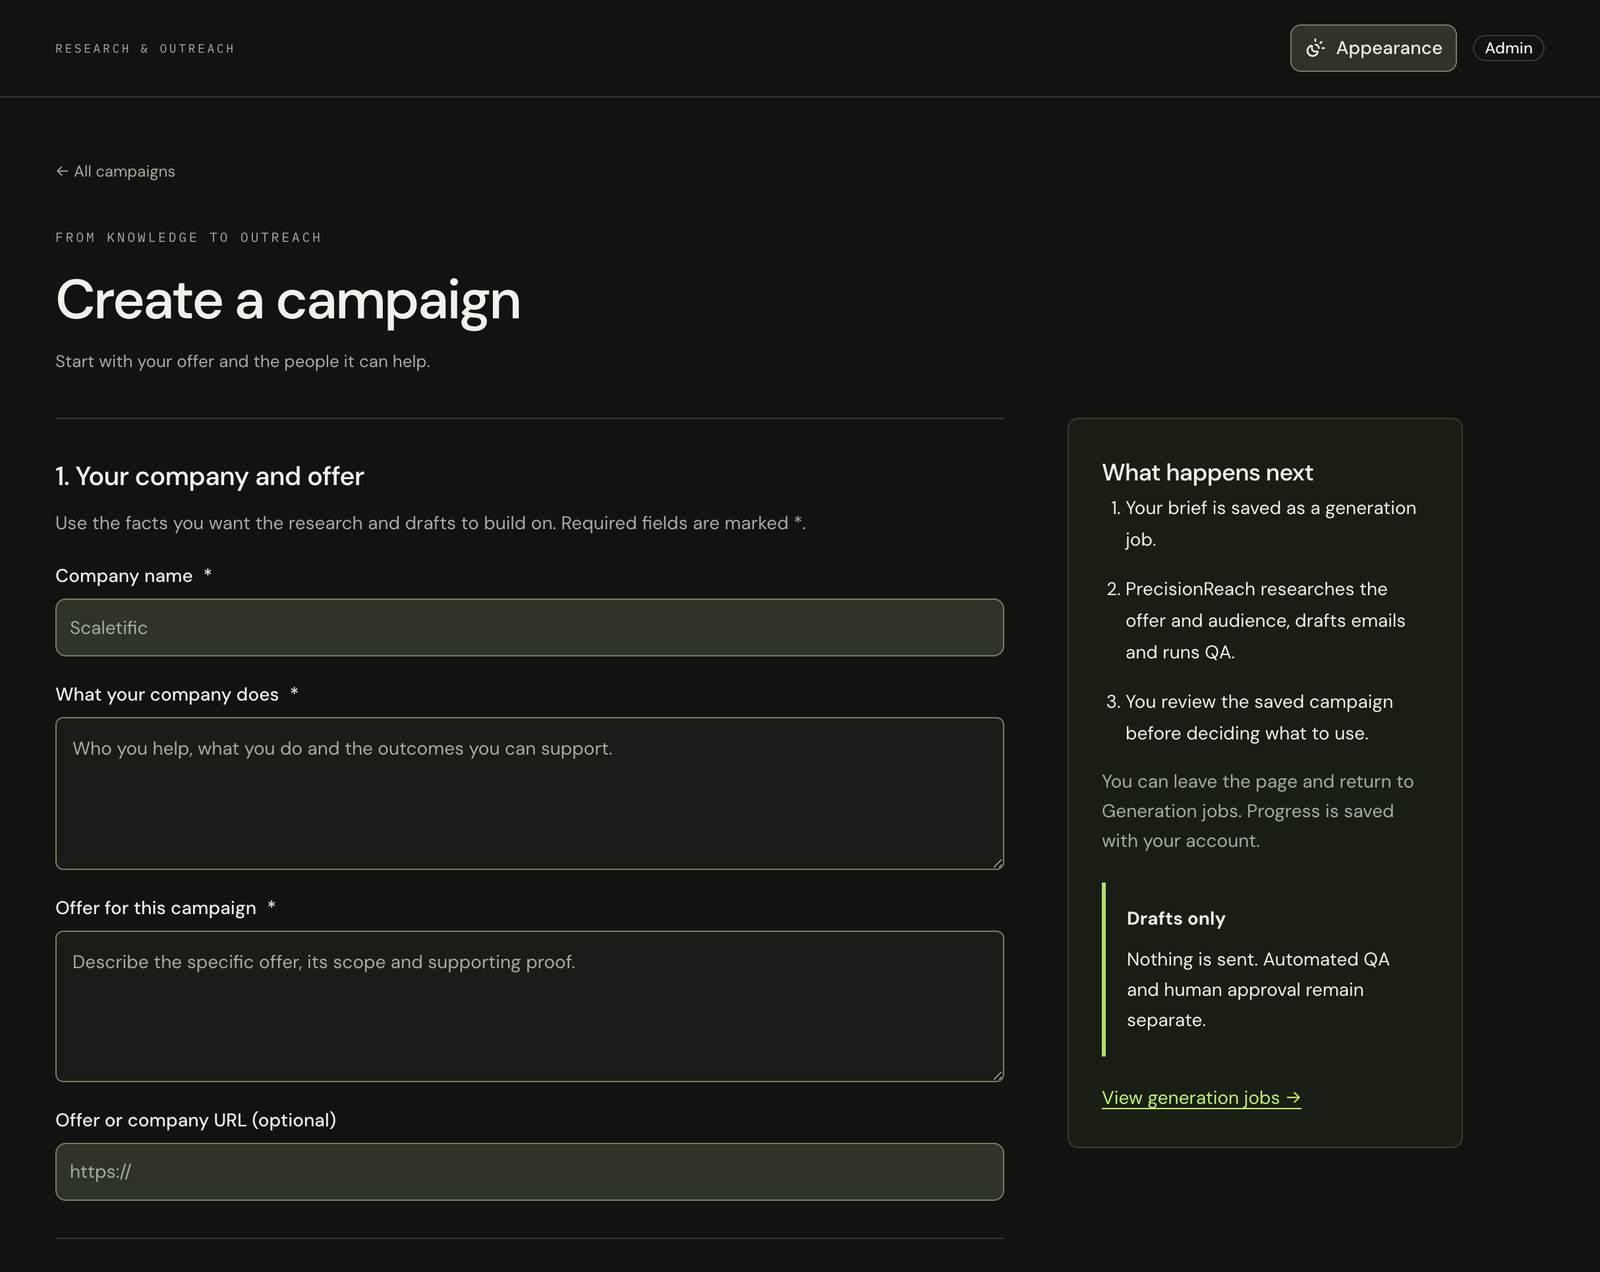The image size is (1600, 1272).
Task: Click the 'What your company does' label
Action: coord(167,694)
